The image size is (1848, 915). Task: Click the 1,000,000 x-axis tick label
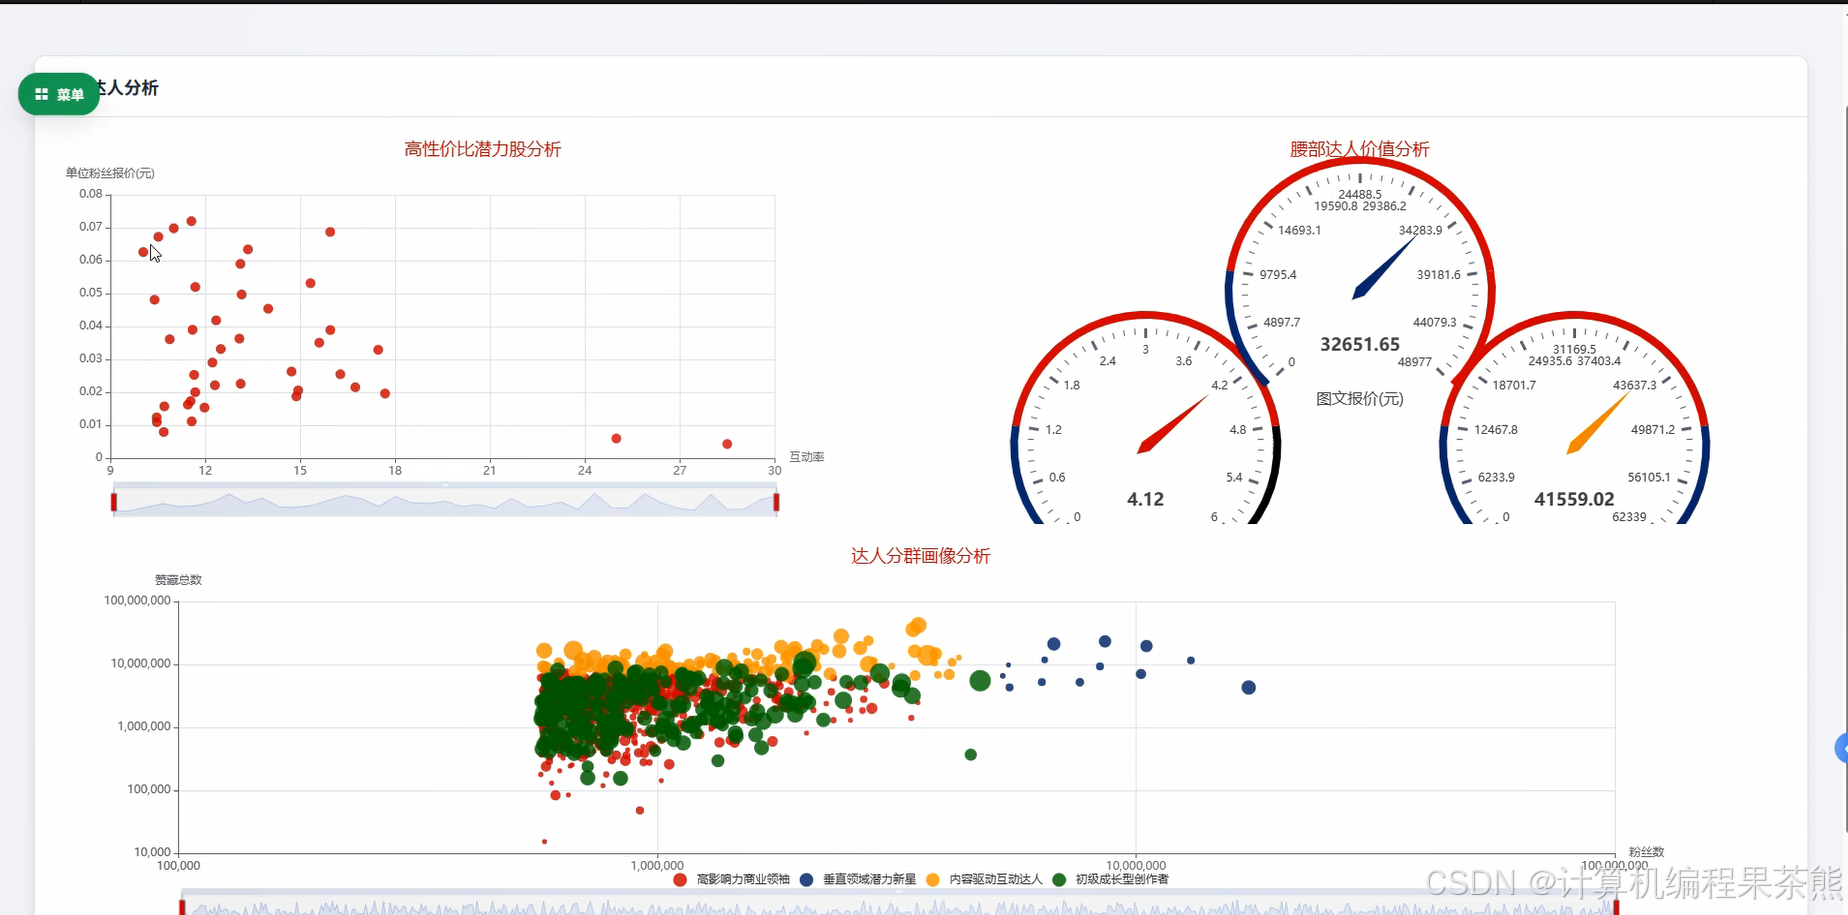click(657, 866)
